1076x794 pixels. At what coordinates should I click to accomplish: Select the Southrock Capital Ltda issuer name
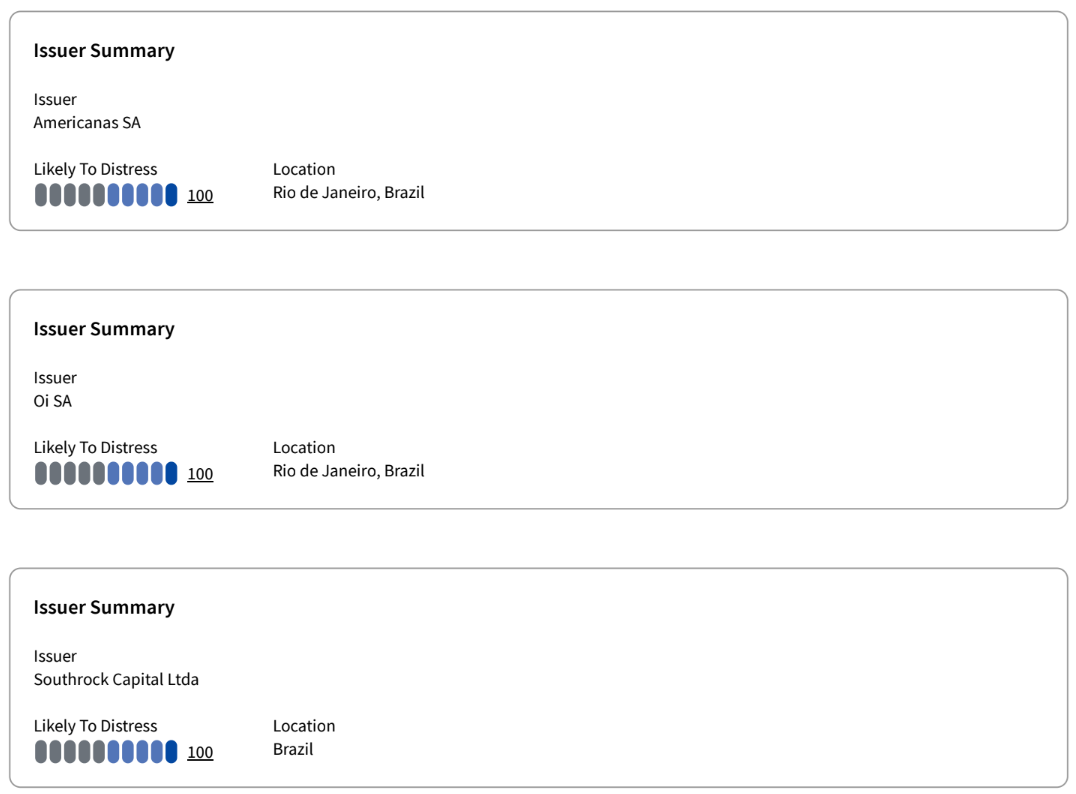(116, 679)
